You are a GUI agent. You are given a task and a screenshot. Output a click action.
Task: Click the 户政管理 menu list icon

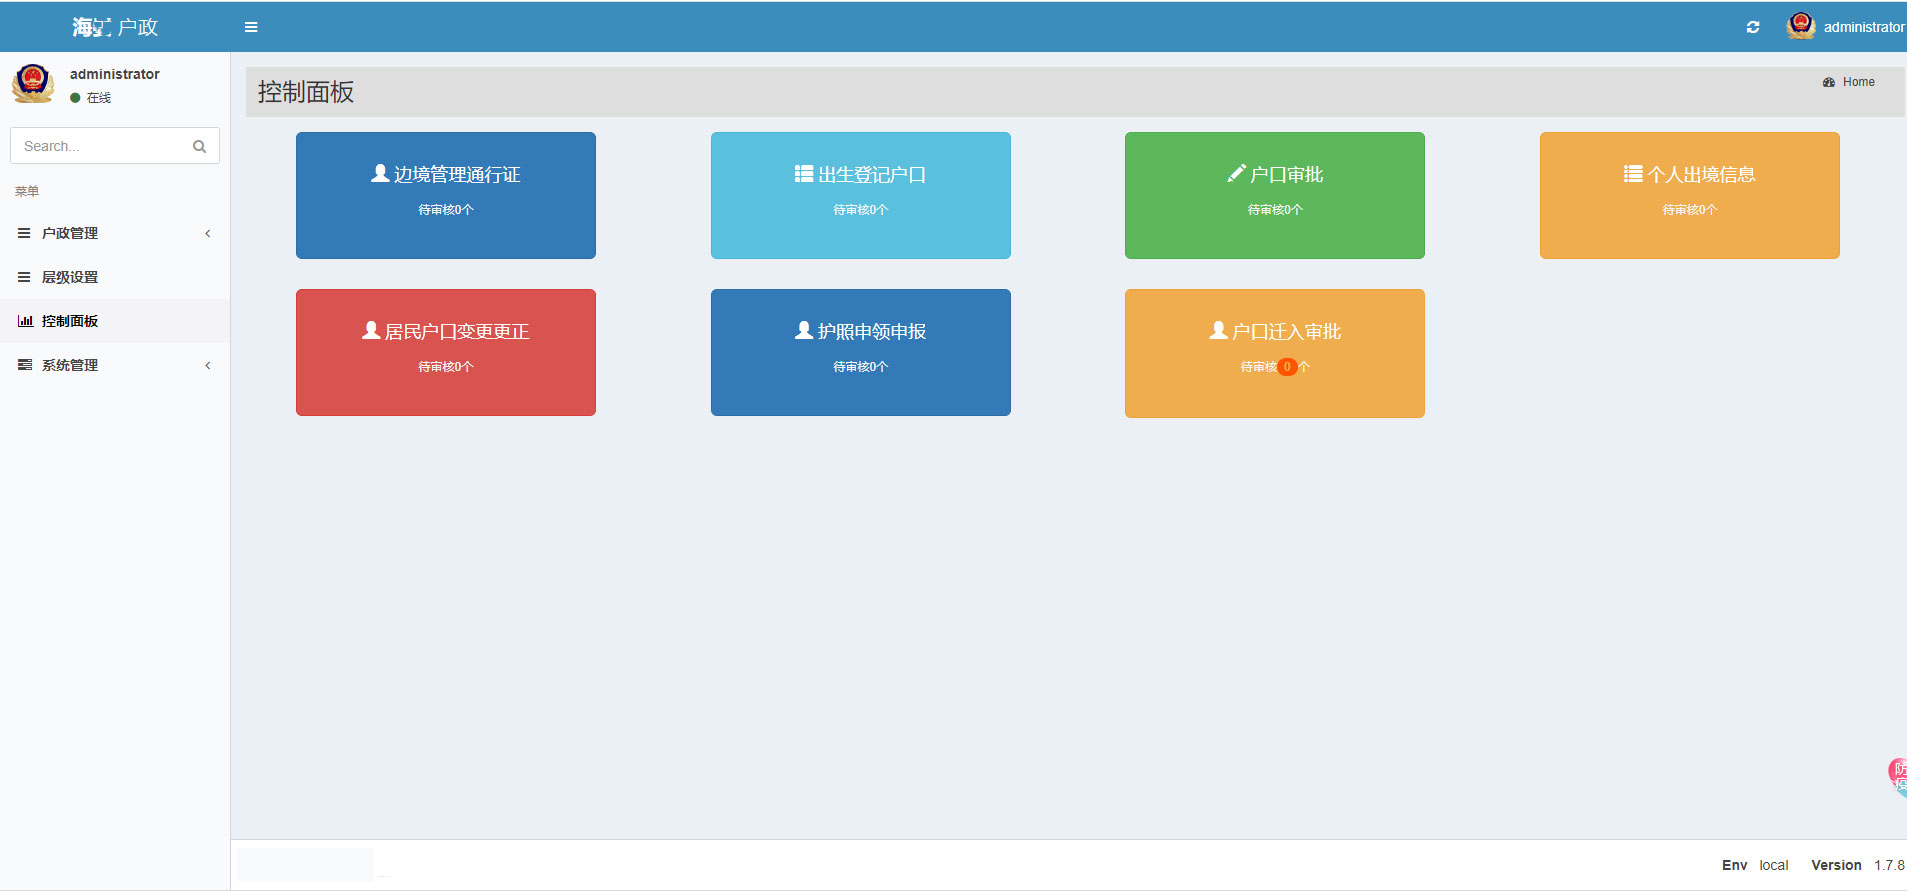coord(24,233)
